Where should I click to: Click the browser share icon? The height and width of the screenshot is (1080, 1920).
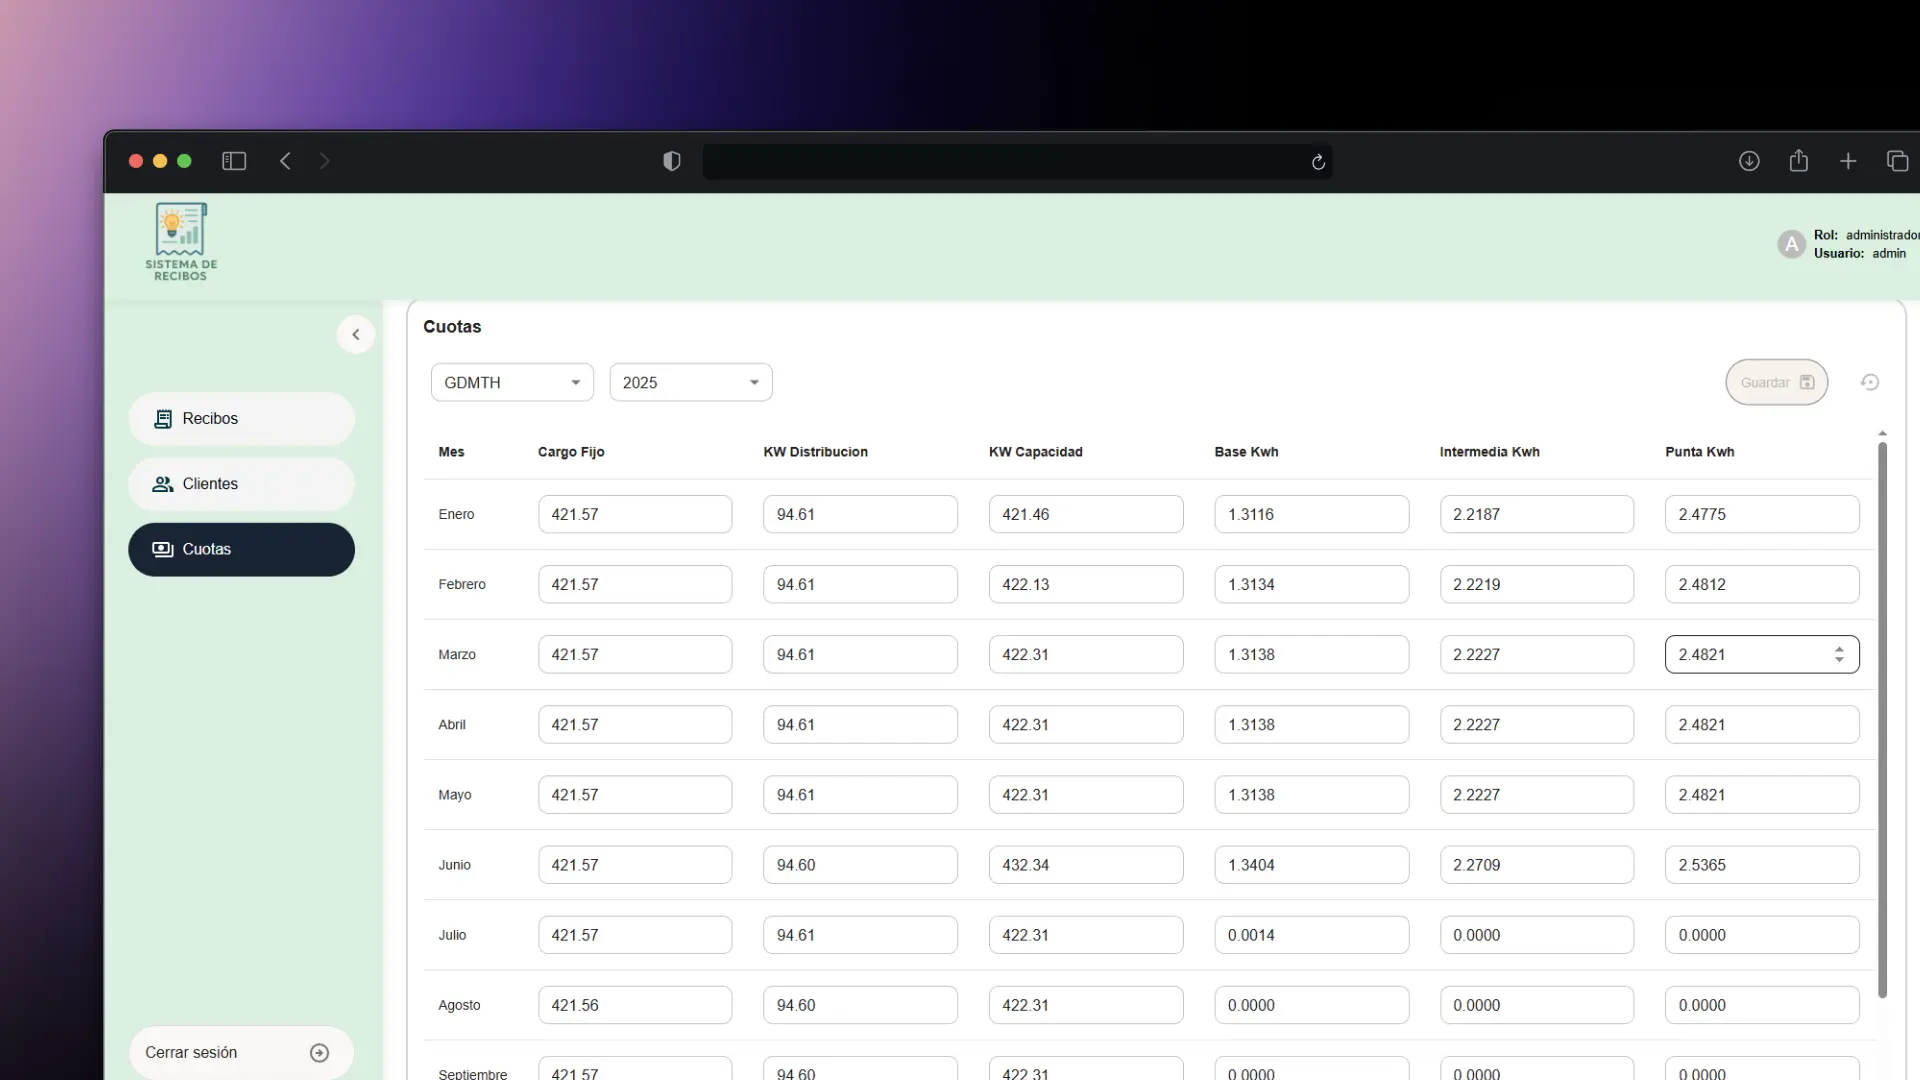[1798, 161]
